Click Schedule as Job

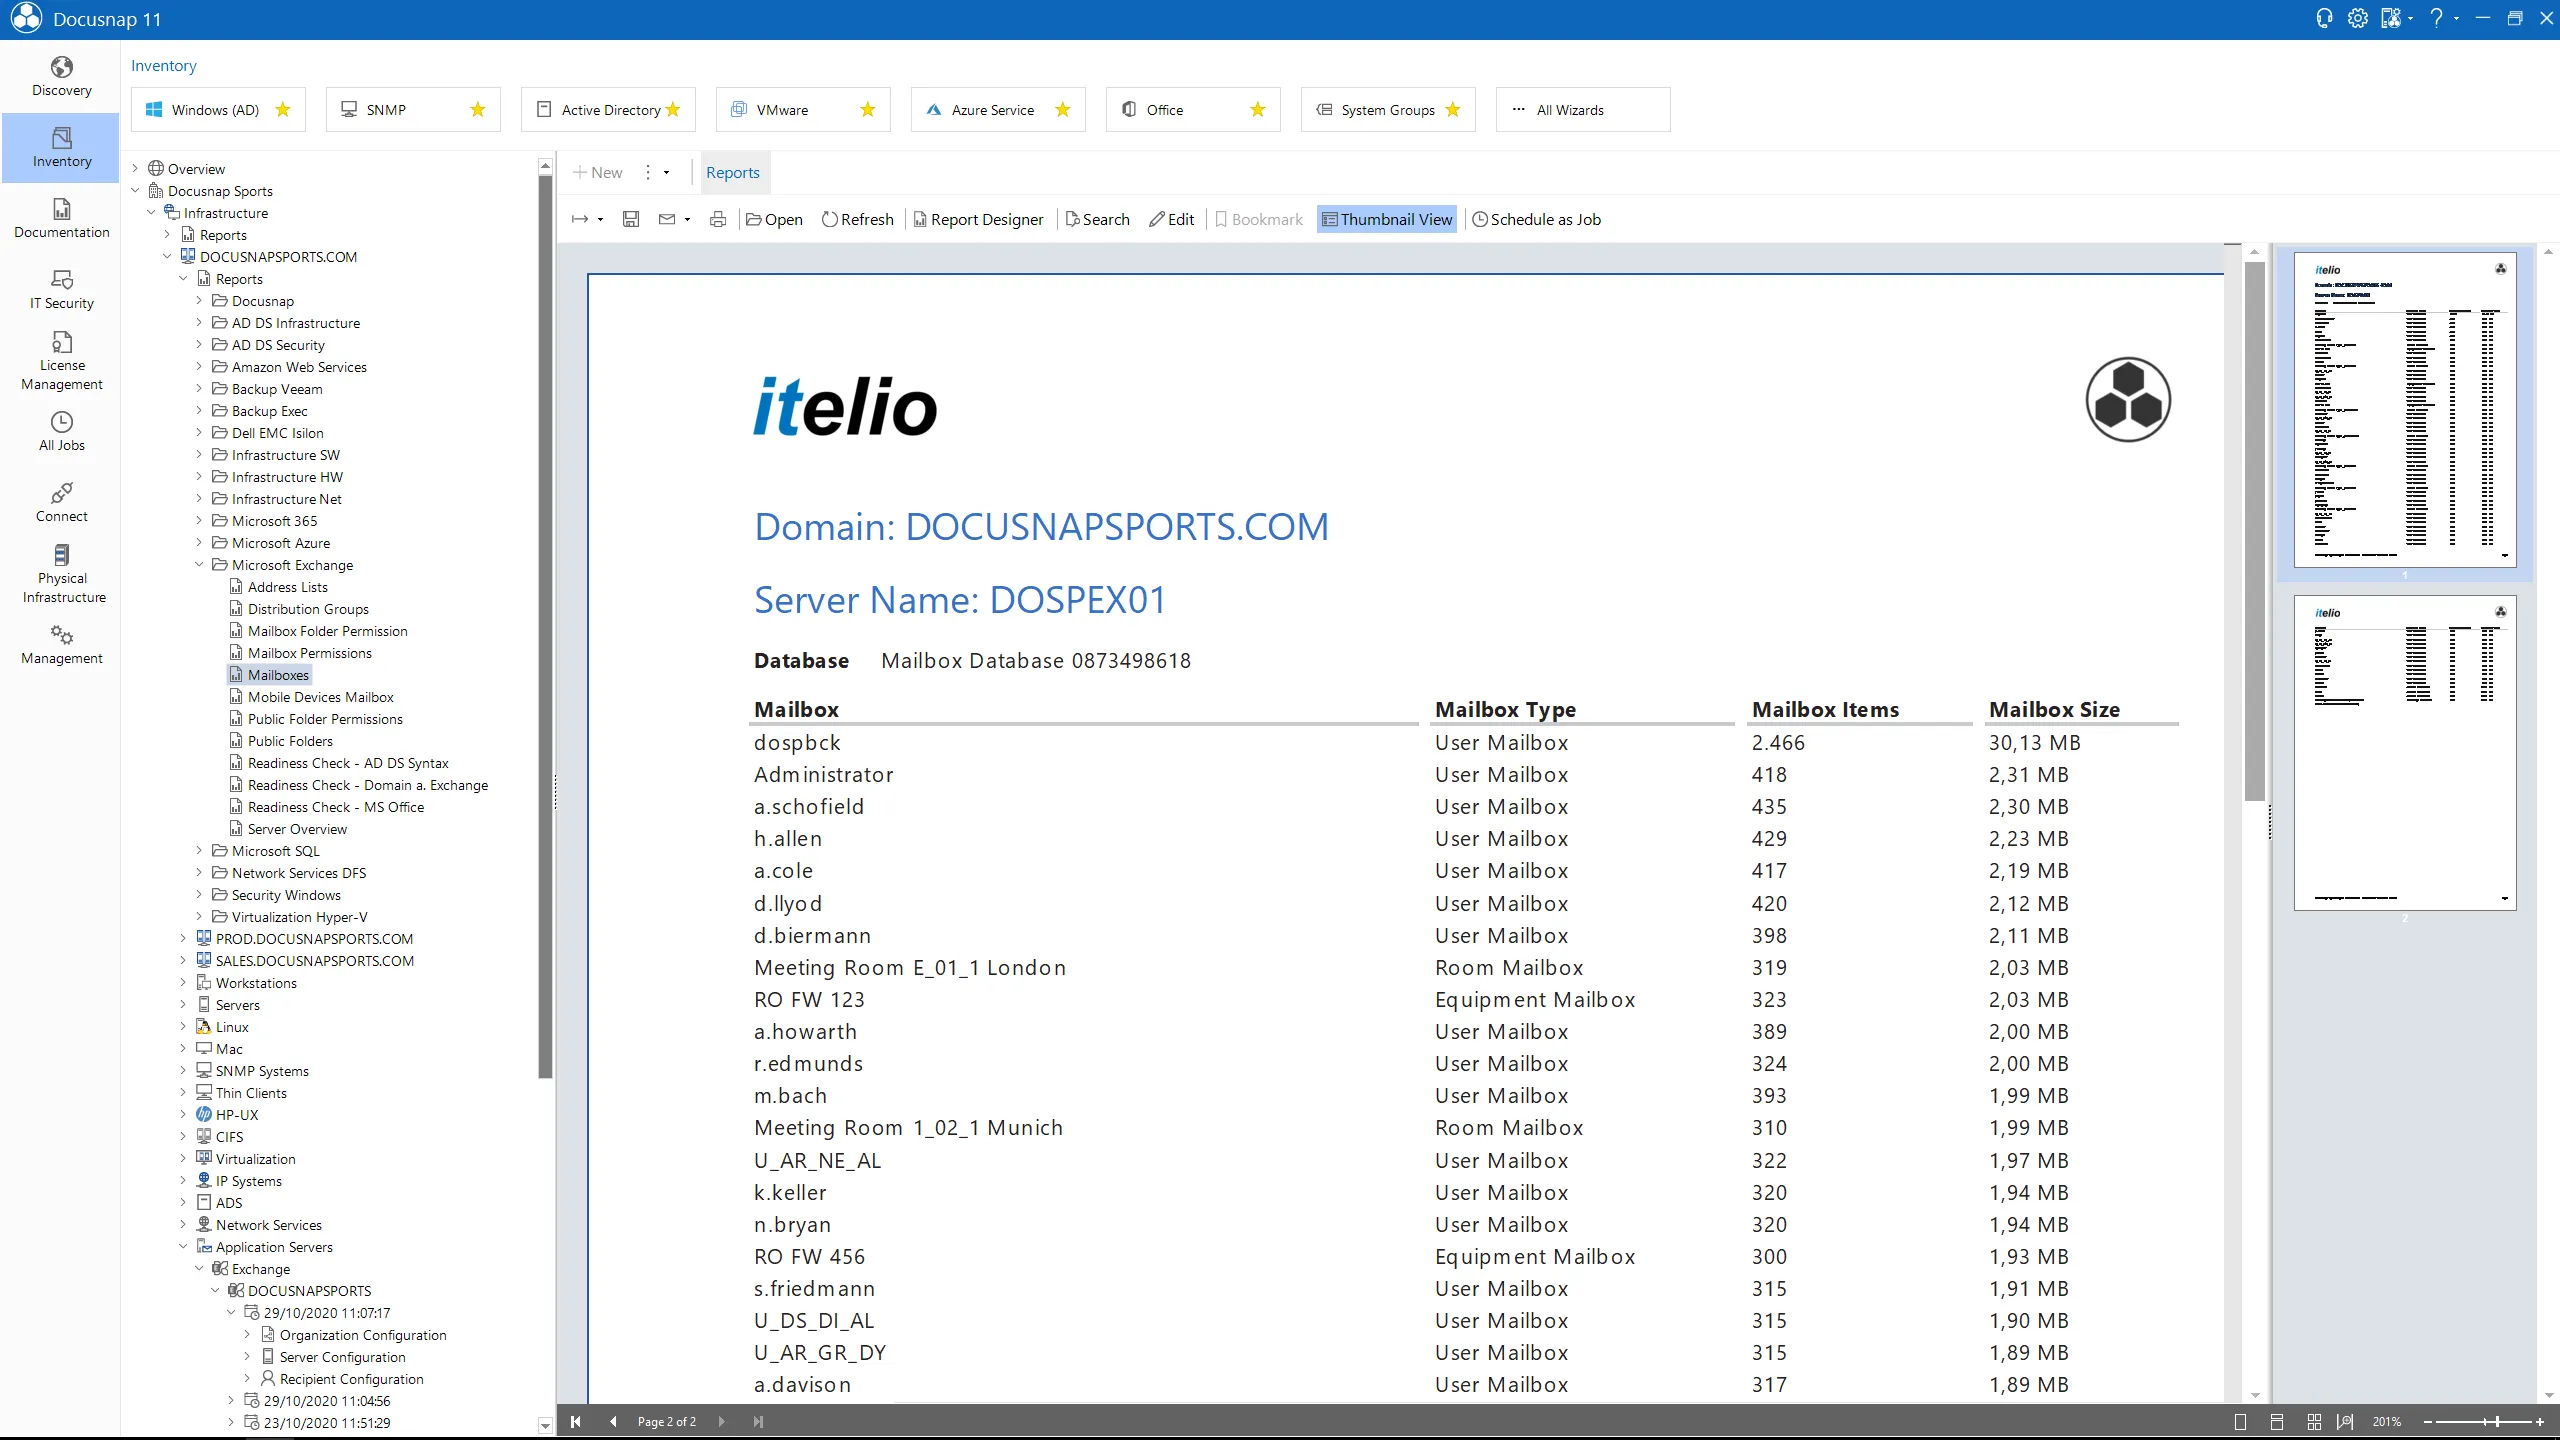click(1536, 219)
